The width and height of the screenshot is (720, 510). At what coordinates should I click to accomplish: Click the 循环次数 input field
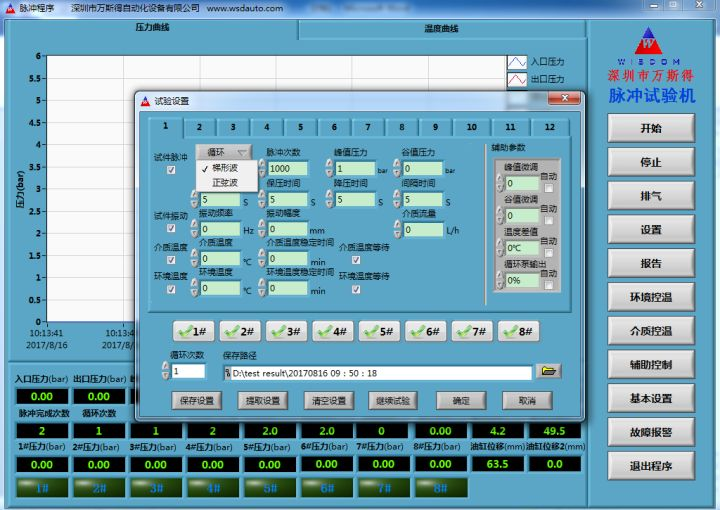(188, 371)
